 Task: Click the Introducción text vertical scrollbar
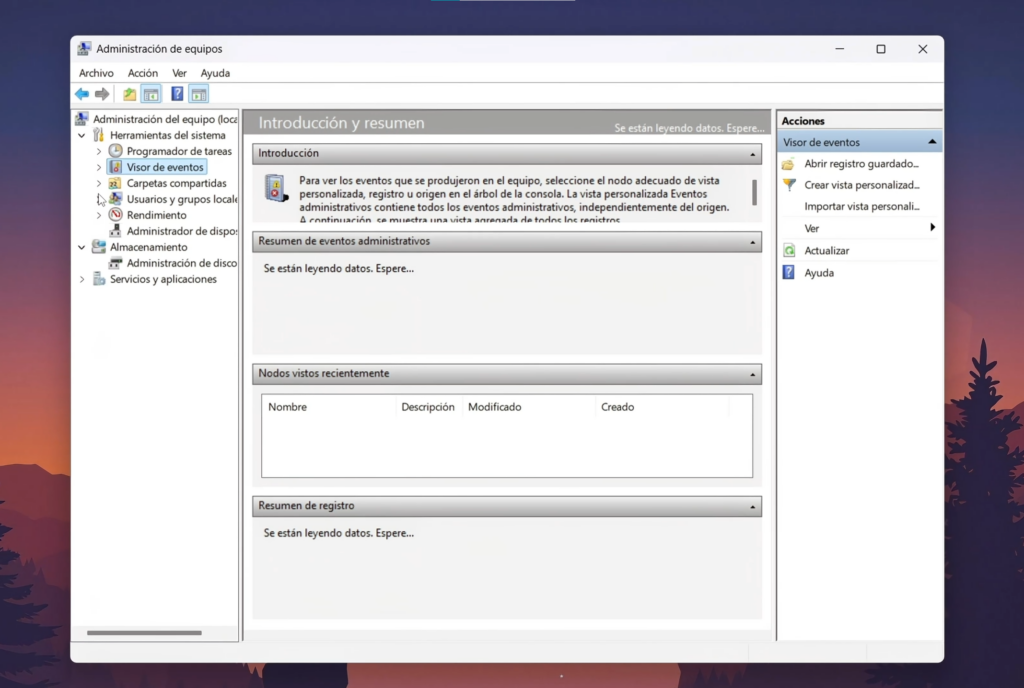pyautogui.click(x=754, y=192)
